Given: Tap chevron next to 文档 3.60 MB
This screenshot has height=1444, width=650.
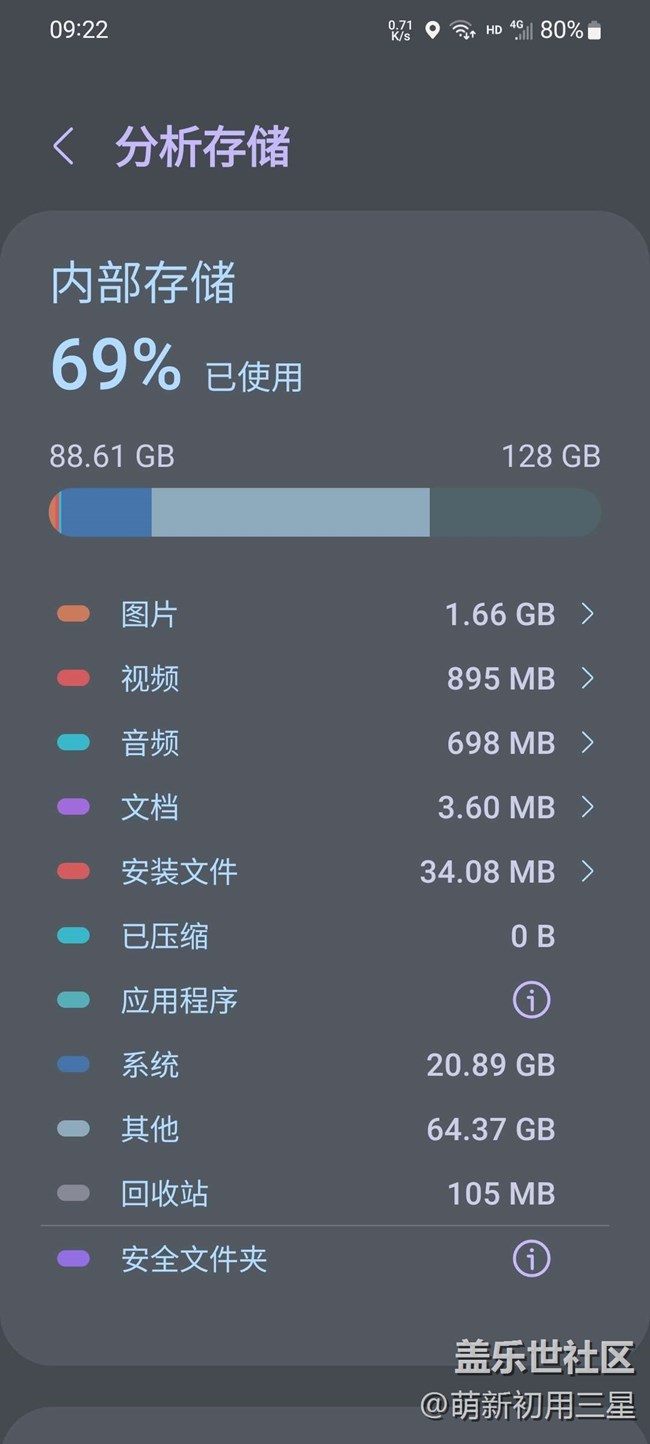Looking at the screenshot, I should 587,807.
